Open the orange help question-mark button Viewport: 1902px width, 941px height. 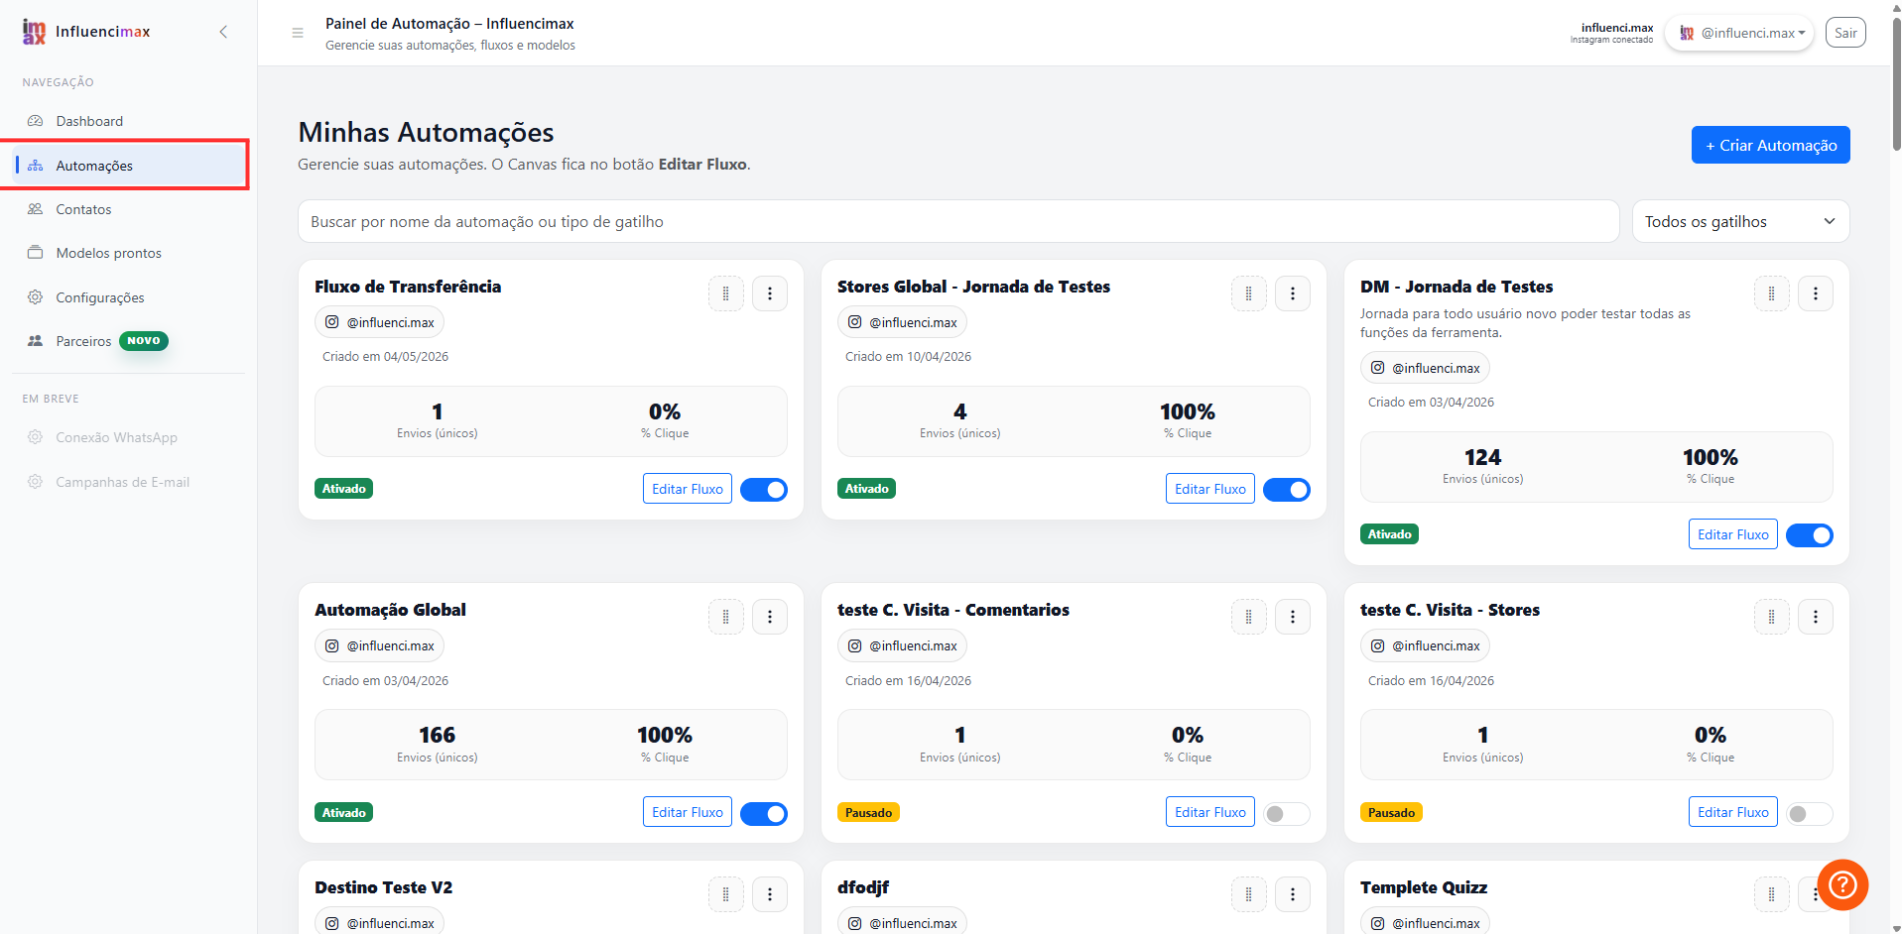point(1842,885)
